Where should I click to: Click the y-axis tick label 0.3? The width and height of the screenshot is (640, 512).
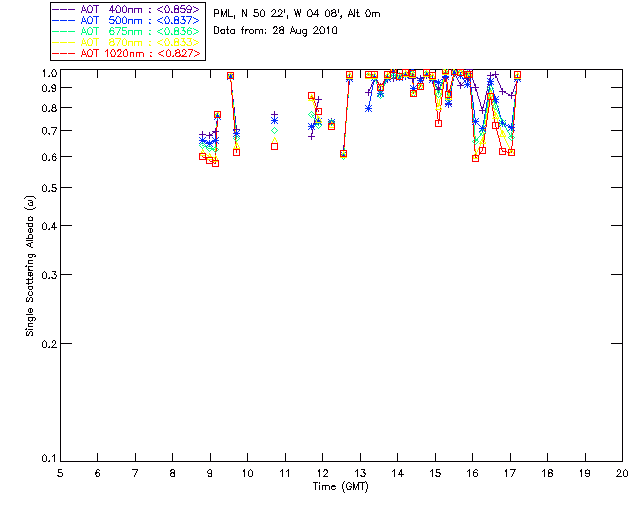[45, 275]
